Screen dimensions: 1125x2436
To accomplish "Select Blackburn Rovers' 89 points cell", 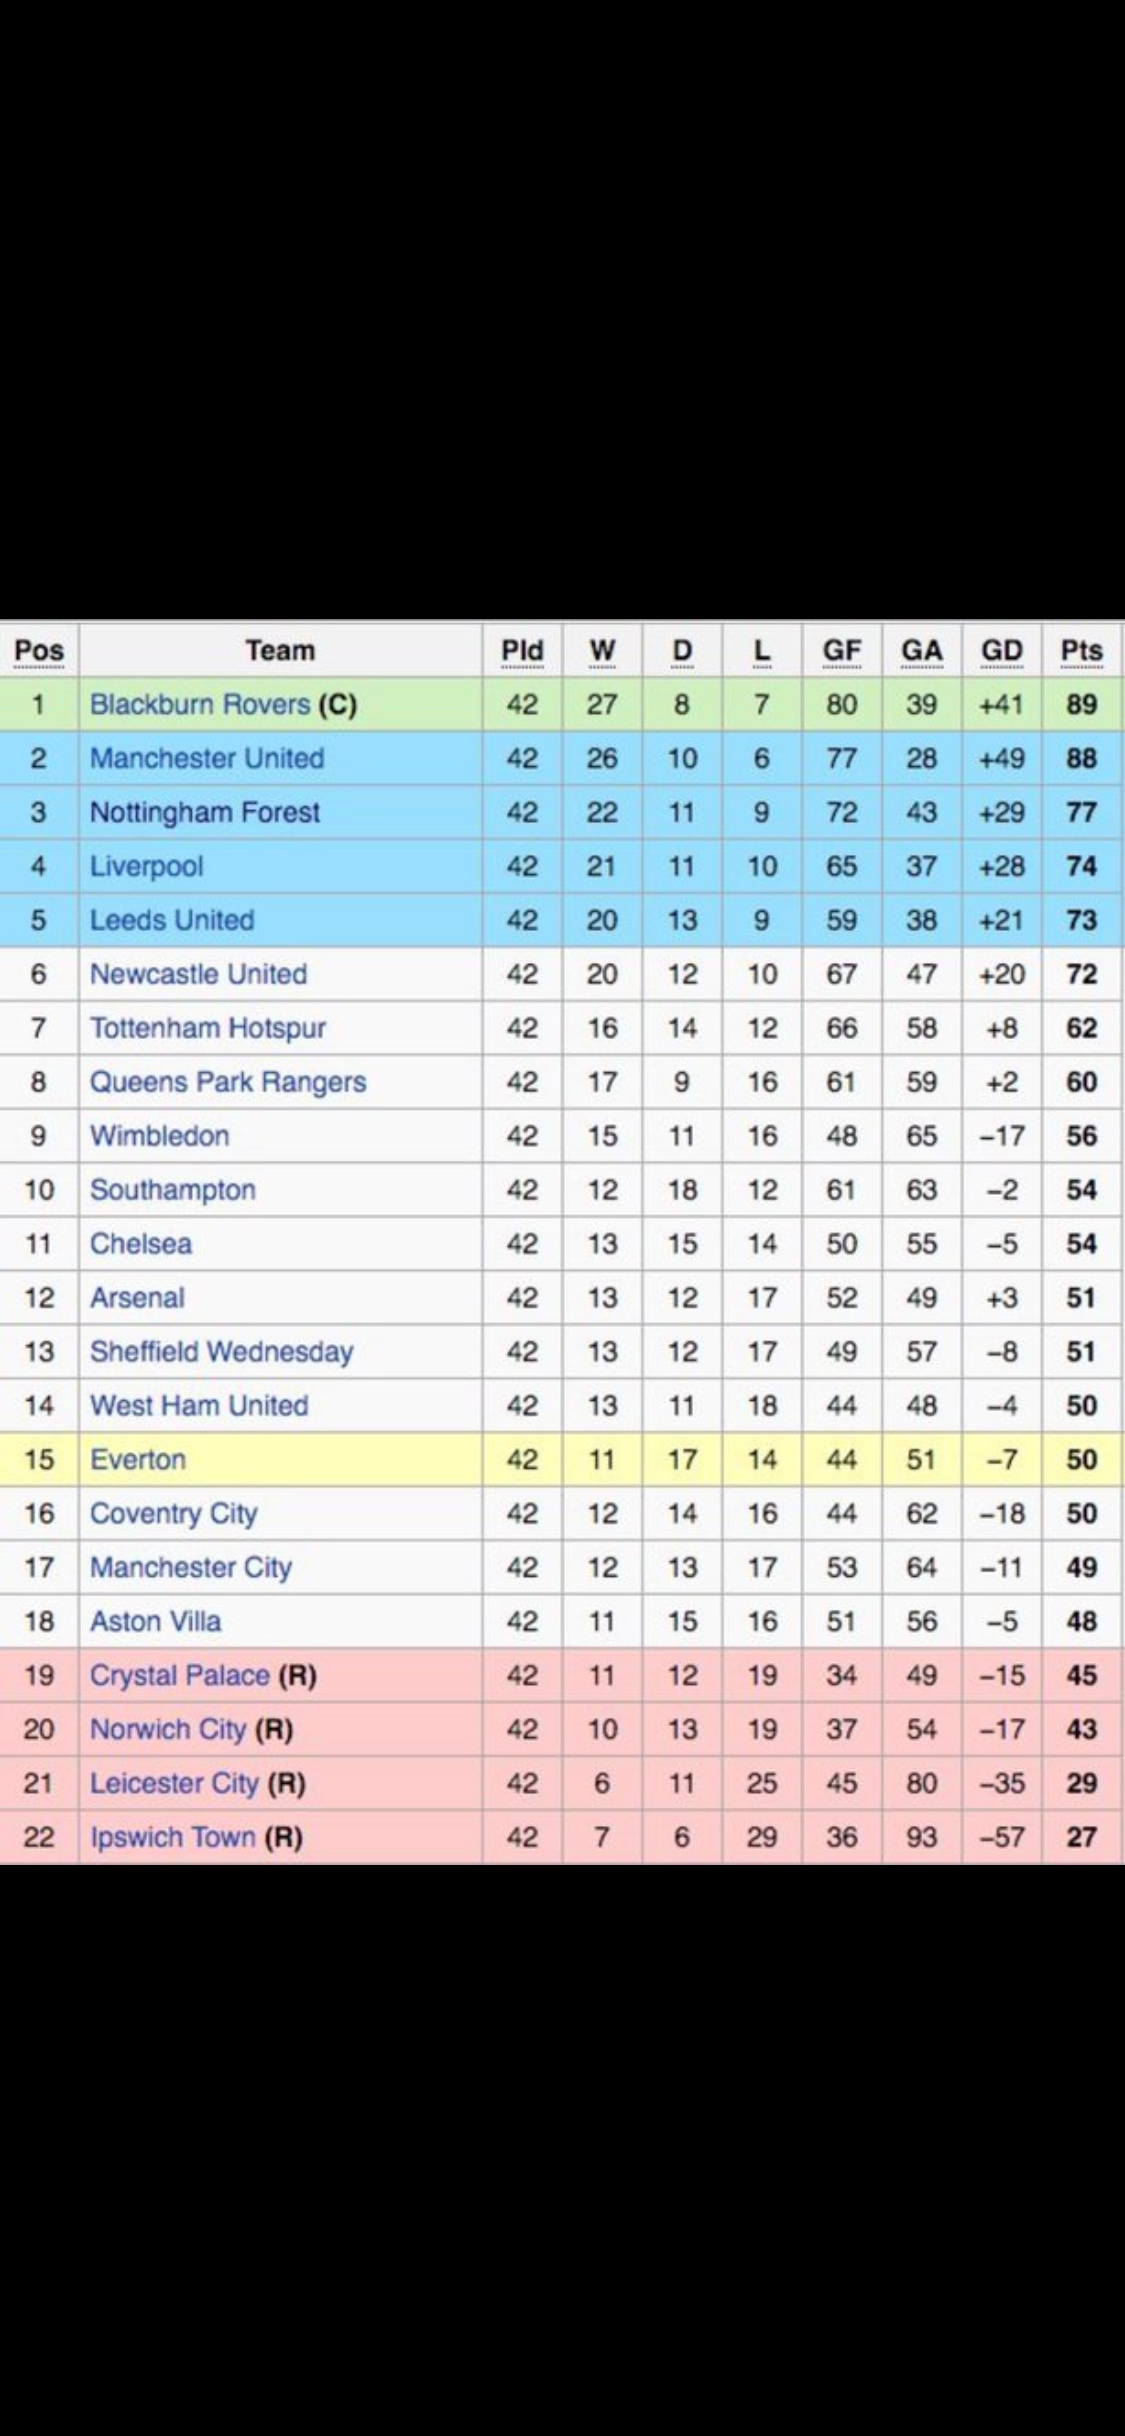I will [x=1082, y=704].
